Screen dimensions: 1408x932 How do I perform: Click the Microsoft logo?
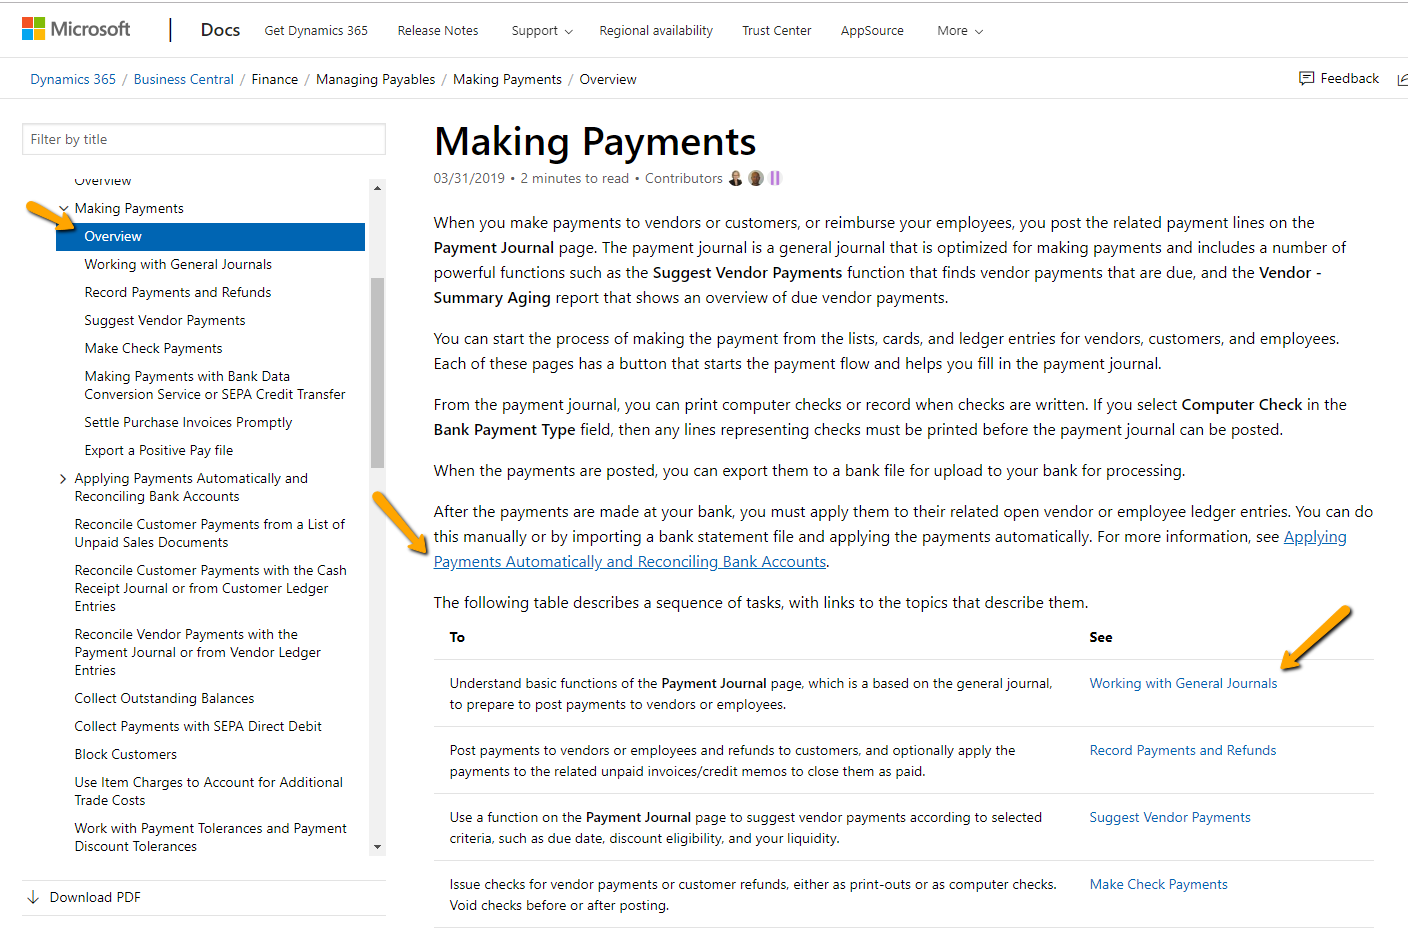pyautogui.click(x=76, y=29)
